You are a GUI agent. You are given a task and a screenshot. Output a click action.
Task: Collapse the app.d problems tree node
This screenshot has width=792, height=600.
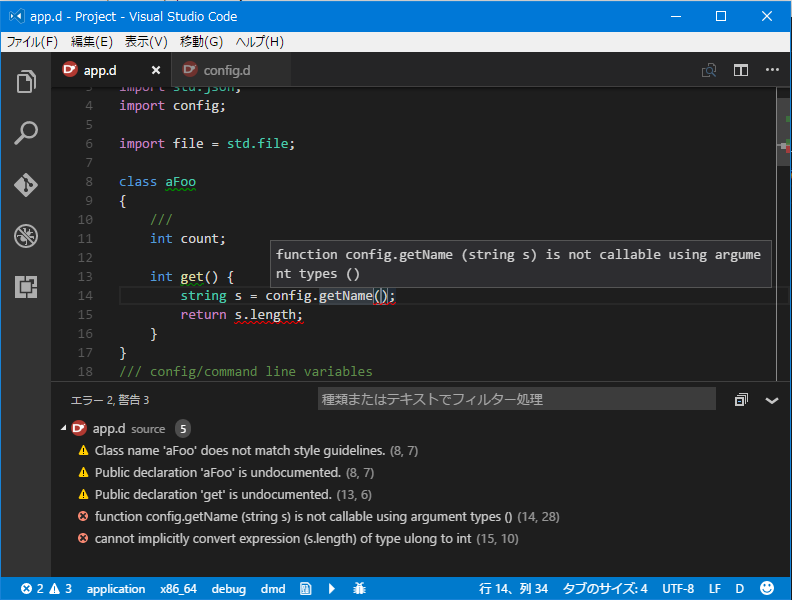click(x=64, y=428)
